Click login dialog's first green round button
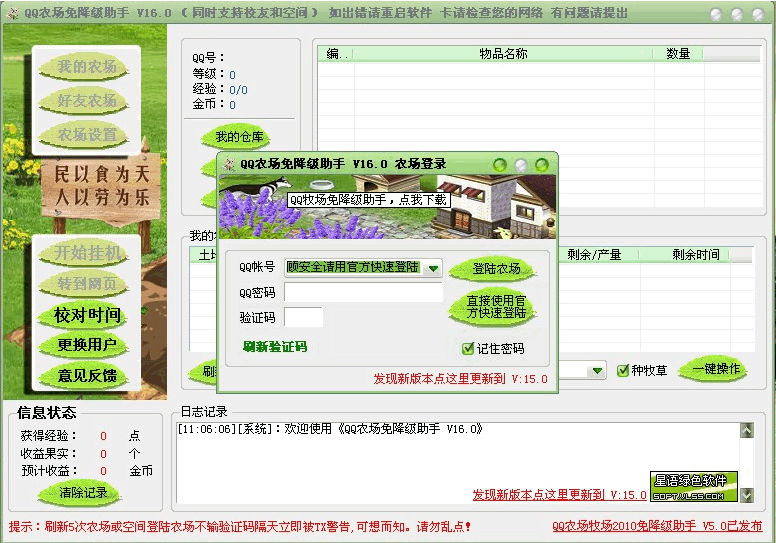The height and width of the screenshot is (543, 776). [x=500, y=165]
